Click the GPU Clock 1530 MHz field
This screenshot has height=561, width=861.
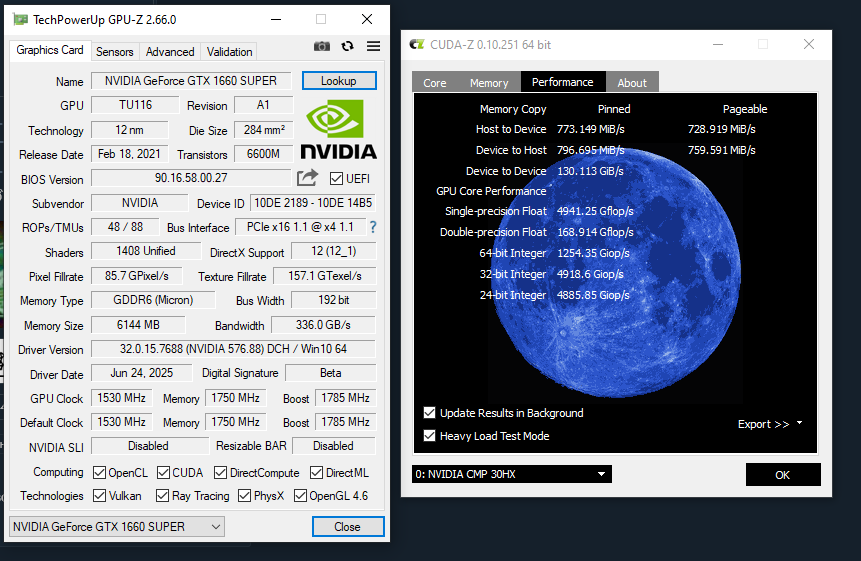[x=121, y=398]
